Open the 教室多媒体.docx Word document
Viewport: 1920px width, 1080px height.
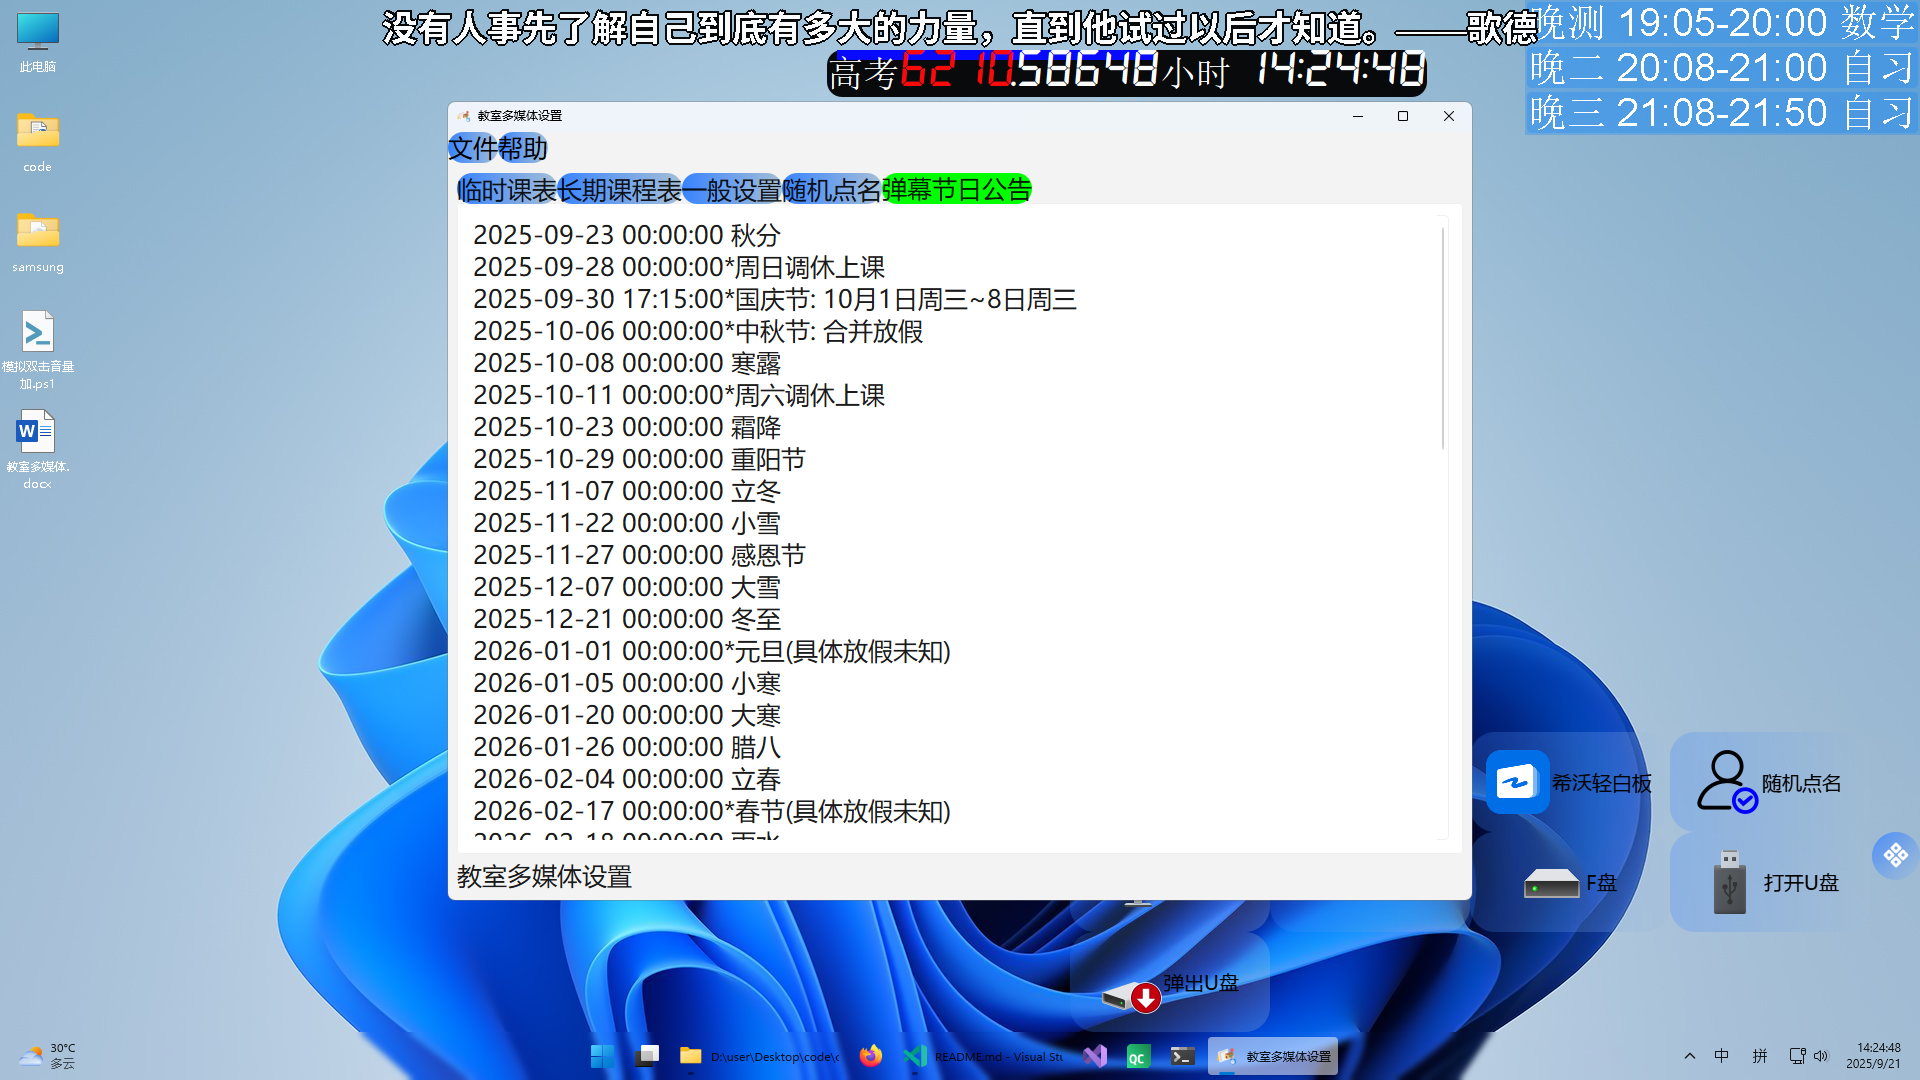37,433
